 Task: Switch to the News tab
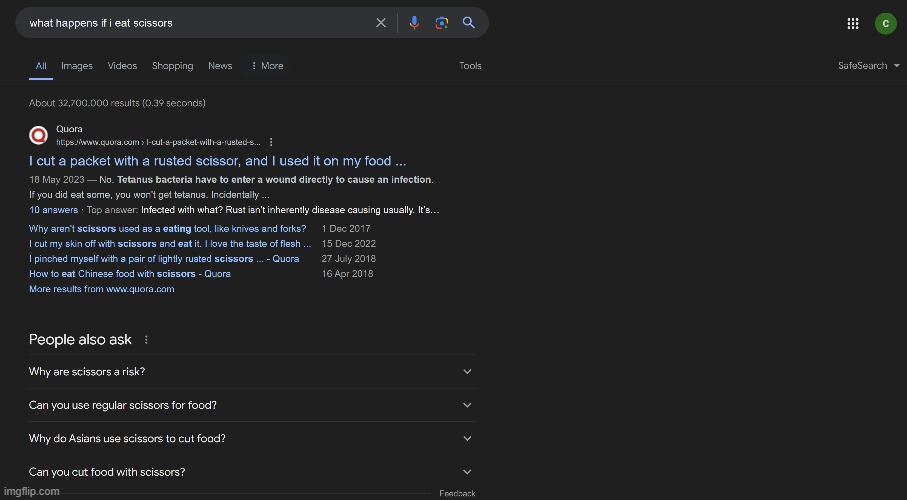220,66
